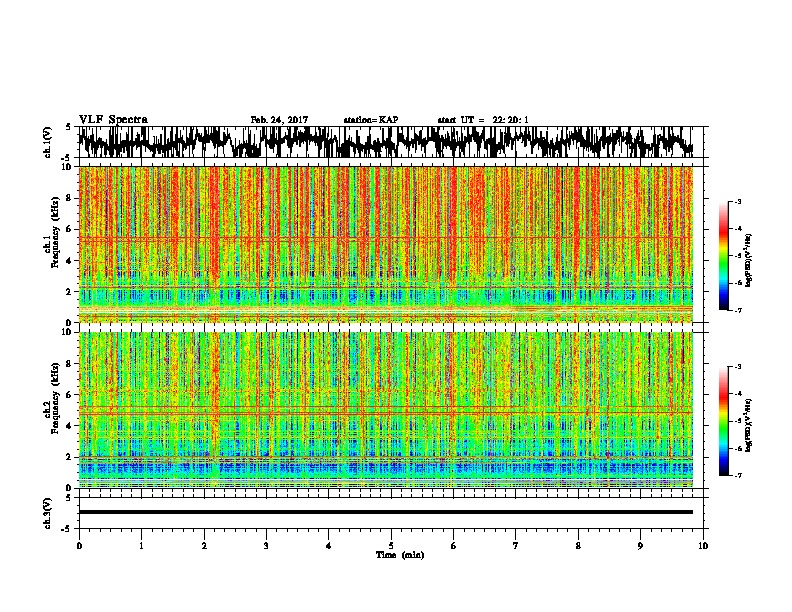This screenshot has height=612, width=792.
Task: Click time-axis tick label "3"
Action: 266,546
